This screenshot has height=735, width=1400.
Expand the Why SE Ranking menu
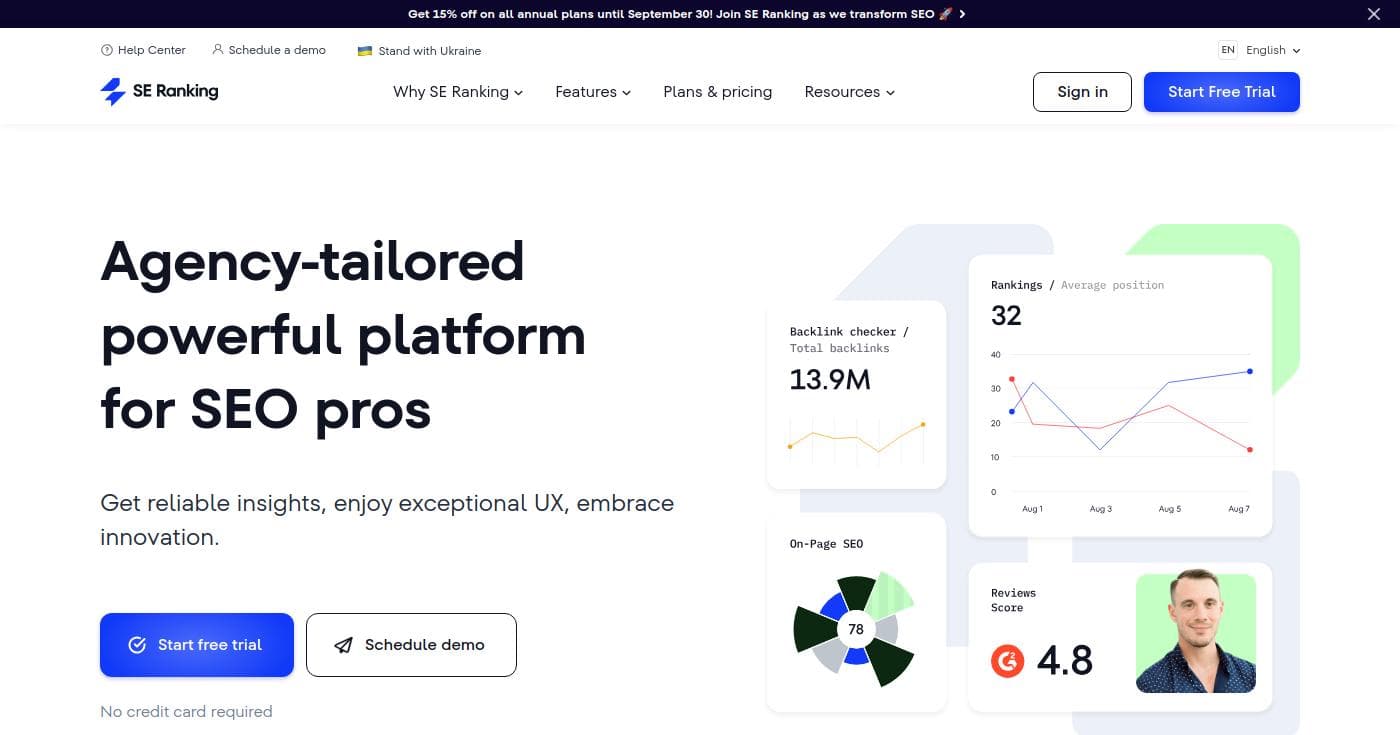point(457,92)
